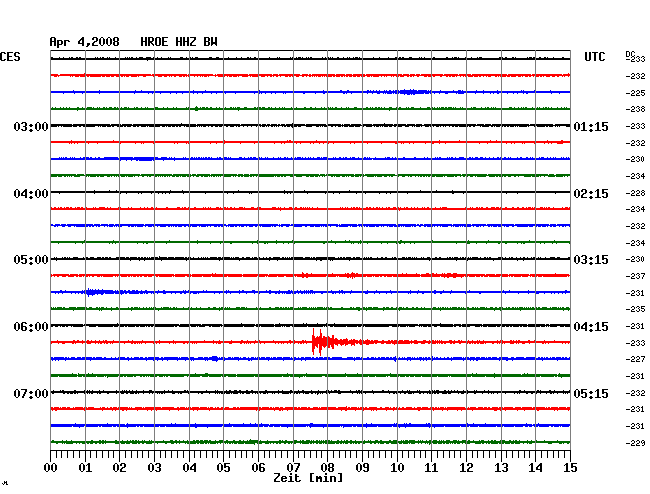This screenshot has height=494, width=650.
Task: Select minute tick label "02" on axis
Action: pyautogui.click(x=119, y=468)
